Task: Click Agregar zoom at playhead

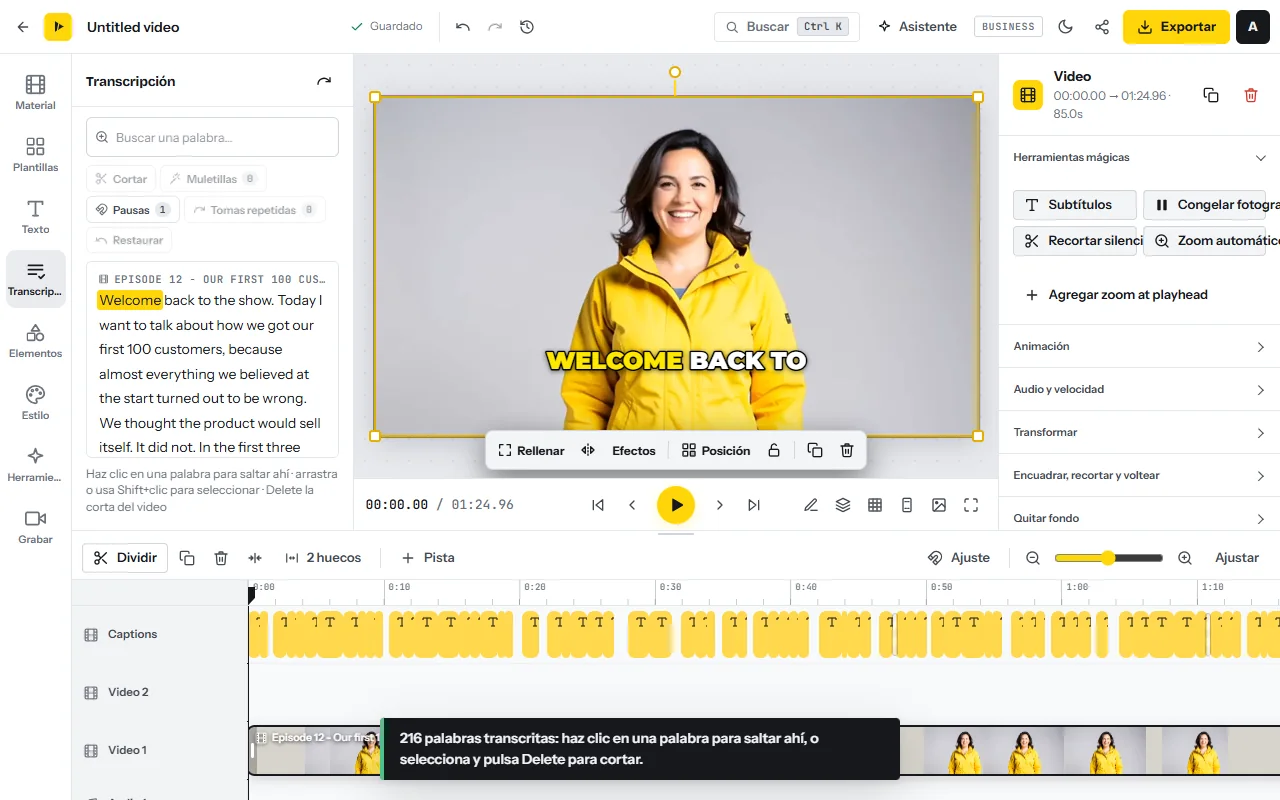Action: point(1116,295)
